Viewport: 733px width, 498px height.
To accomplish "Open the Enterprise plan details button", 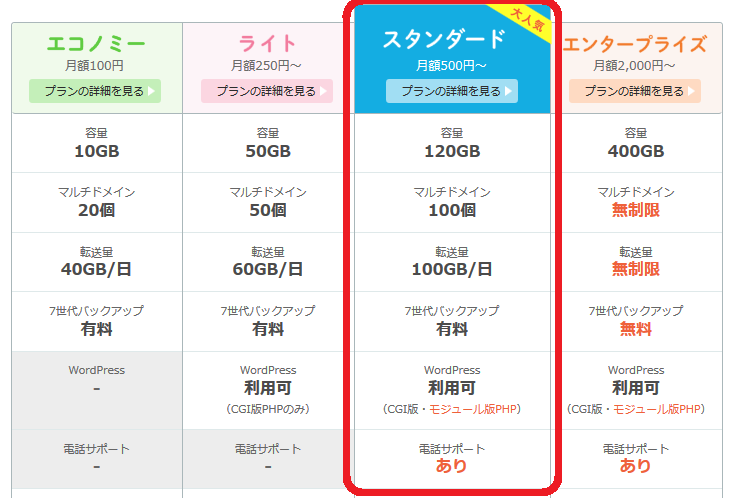I will (x=635, y=91).
